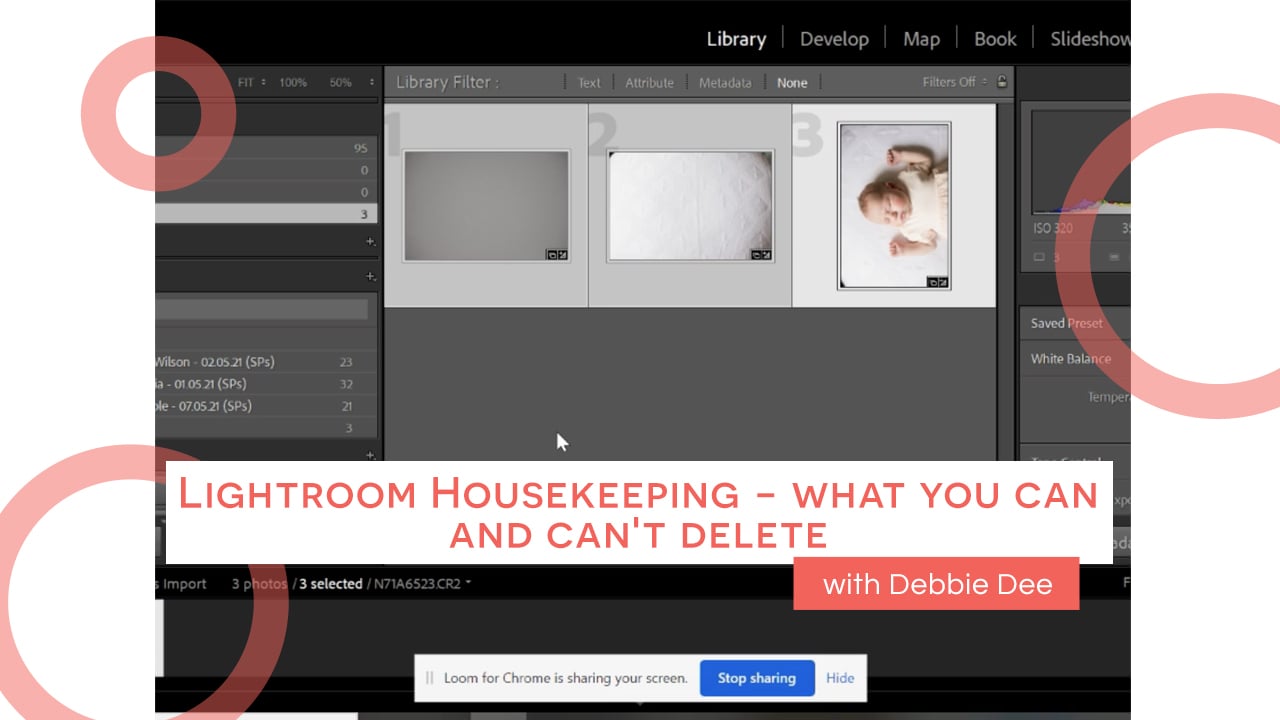The image size is (1280, 720).
Task: Open the zoom ratio arrows after 50%
Action: tap(372, 83)
